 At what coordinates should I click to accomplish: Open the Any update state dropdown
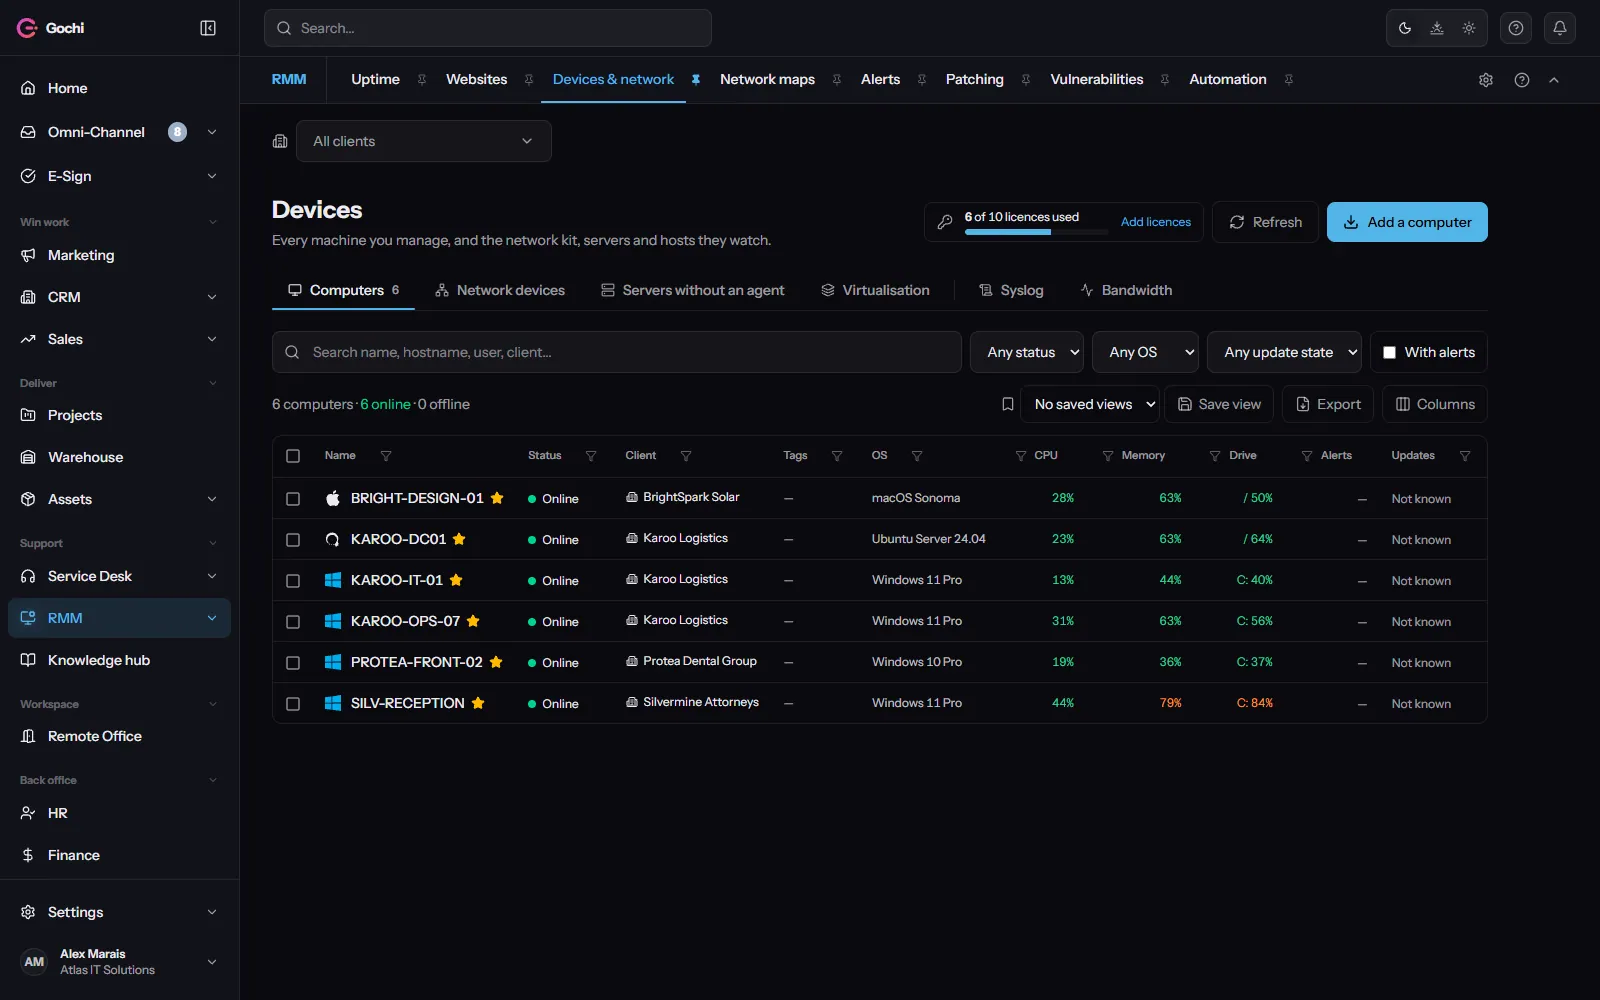[x=1285, y=352]
